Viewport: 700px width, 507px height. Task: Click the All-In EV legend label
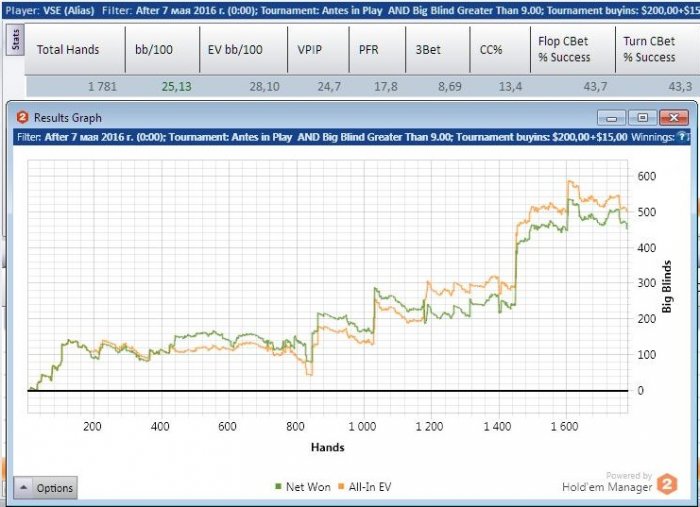(370, 487)
